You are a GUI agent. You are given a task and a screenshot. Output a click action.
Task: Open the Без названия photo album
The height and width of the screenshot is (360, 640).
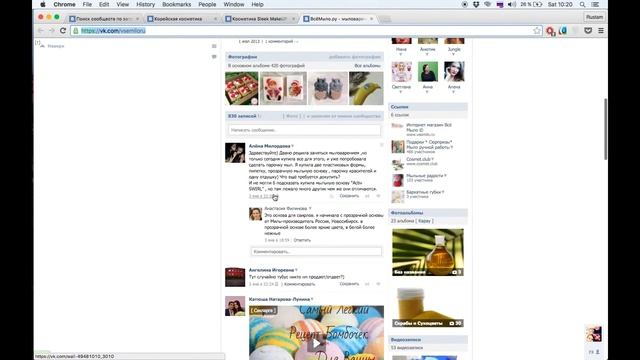[x=428, y=252]
